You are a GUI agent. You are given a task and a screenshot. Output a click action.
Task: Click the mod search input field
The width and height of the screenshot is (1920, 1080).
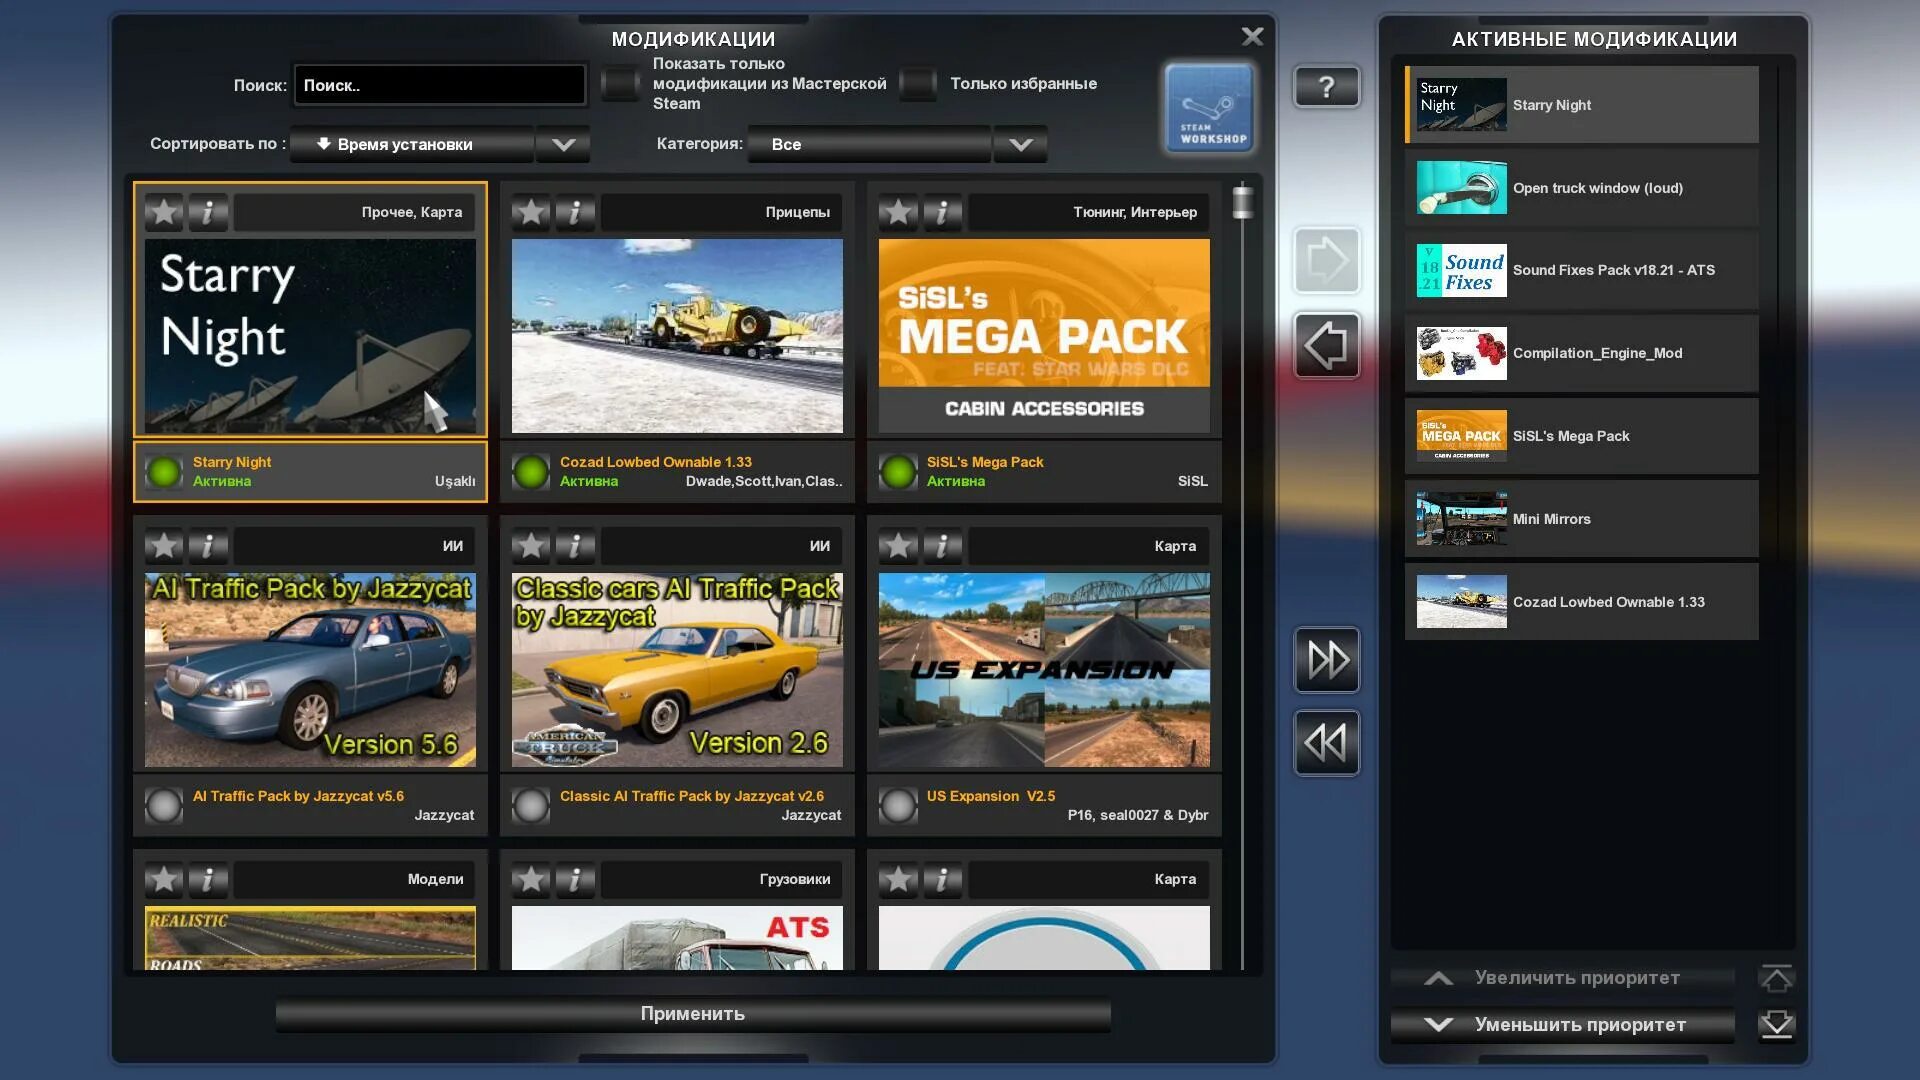click(x=440, y=85)
